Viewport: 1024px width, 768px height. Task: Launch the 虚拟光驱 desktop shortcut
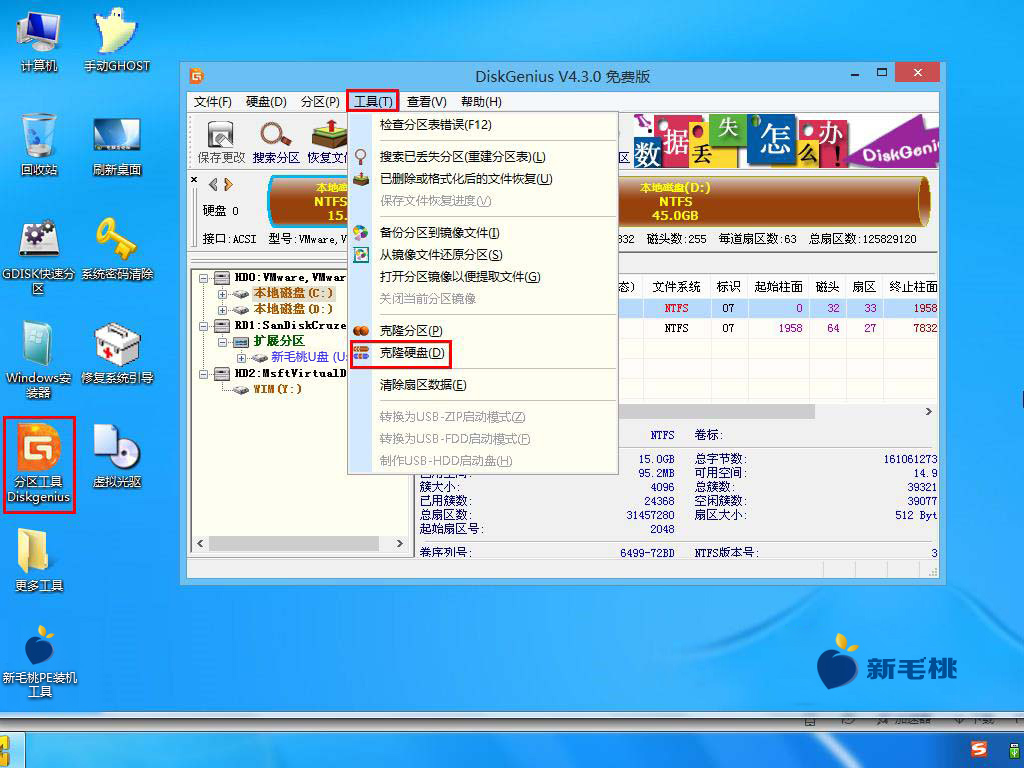point(117,456)
